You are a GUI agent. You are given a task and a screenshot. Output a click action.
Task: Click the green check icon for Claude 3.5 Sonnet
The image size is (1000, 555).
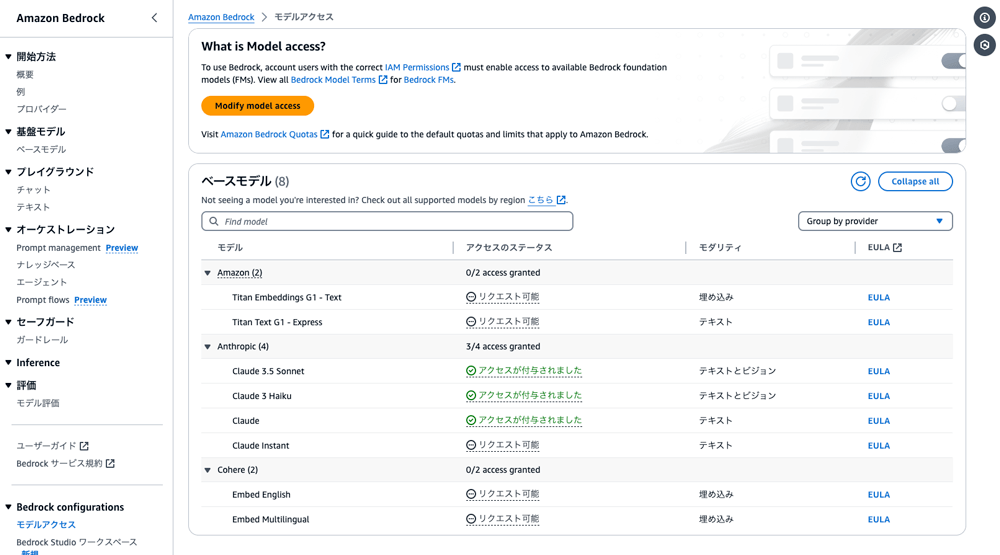[x=471, y=371]
